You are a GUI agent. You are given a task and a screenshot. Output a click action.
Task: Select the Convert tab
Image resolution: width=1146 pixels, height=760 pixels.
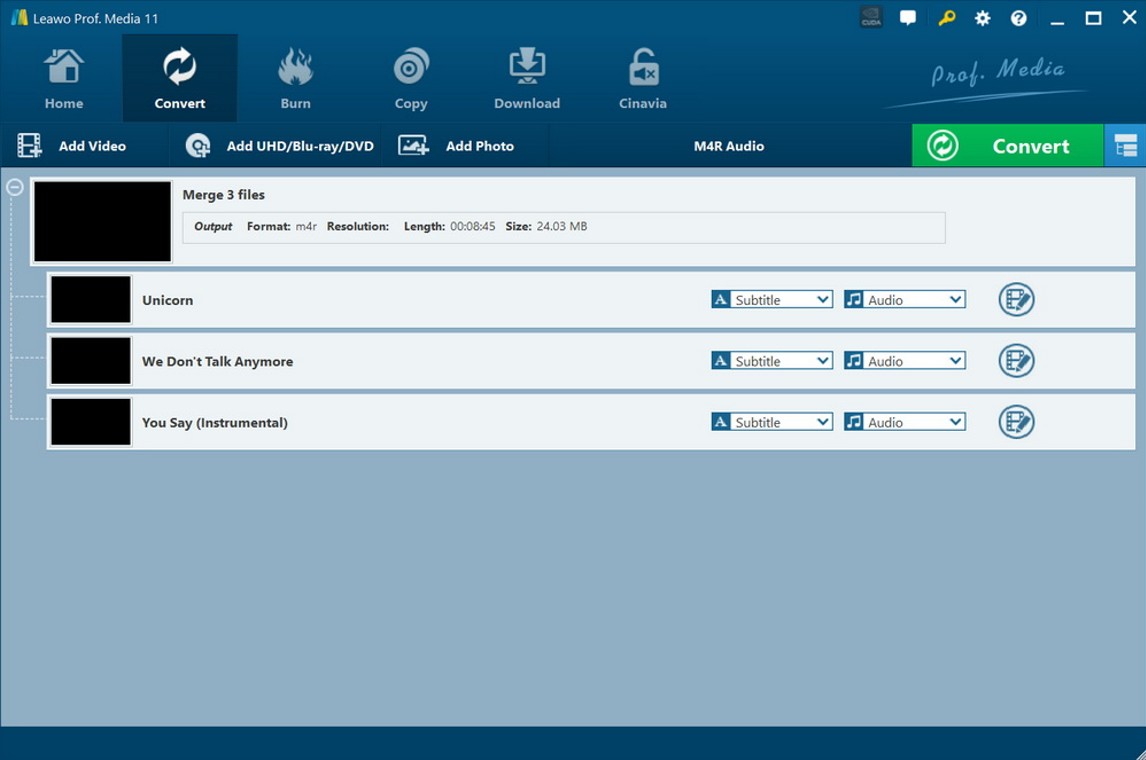(x=180, y=80)
